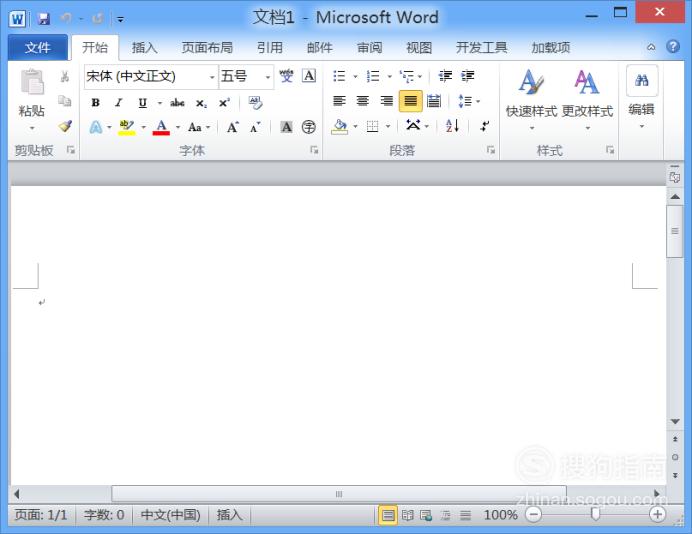
Task: Switch to 引用 (References) tab
Action: click(270, 47)
